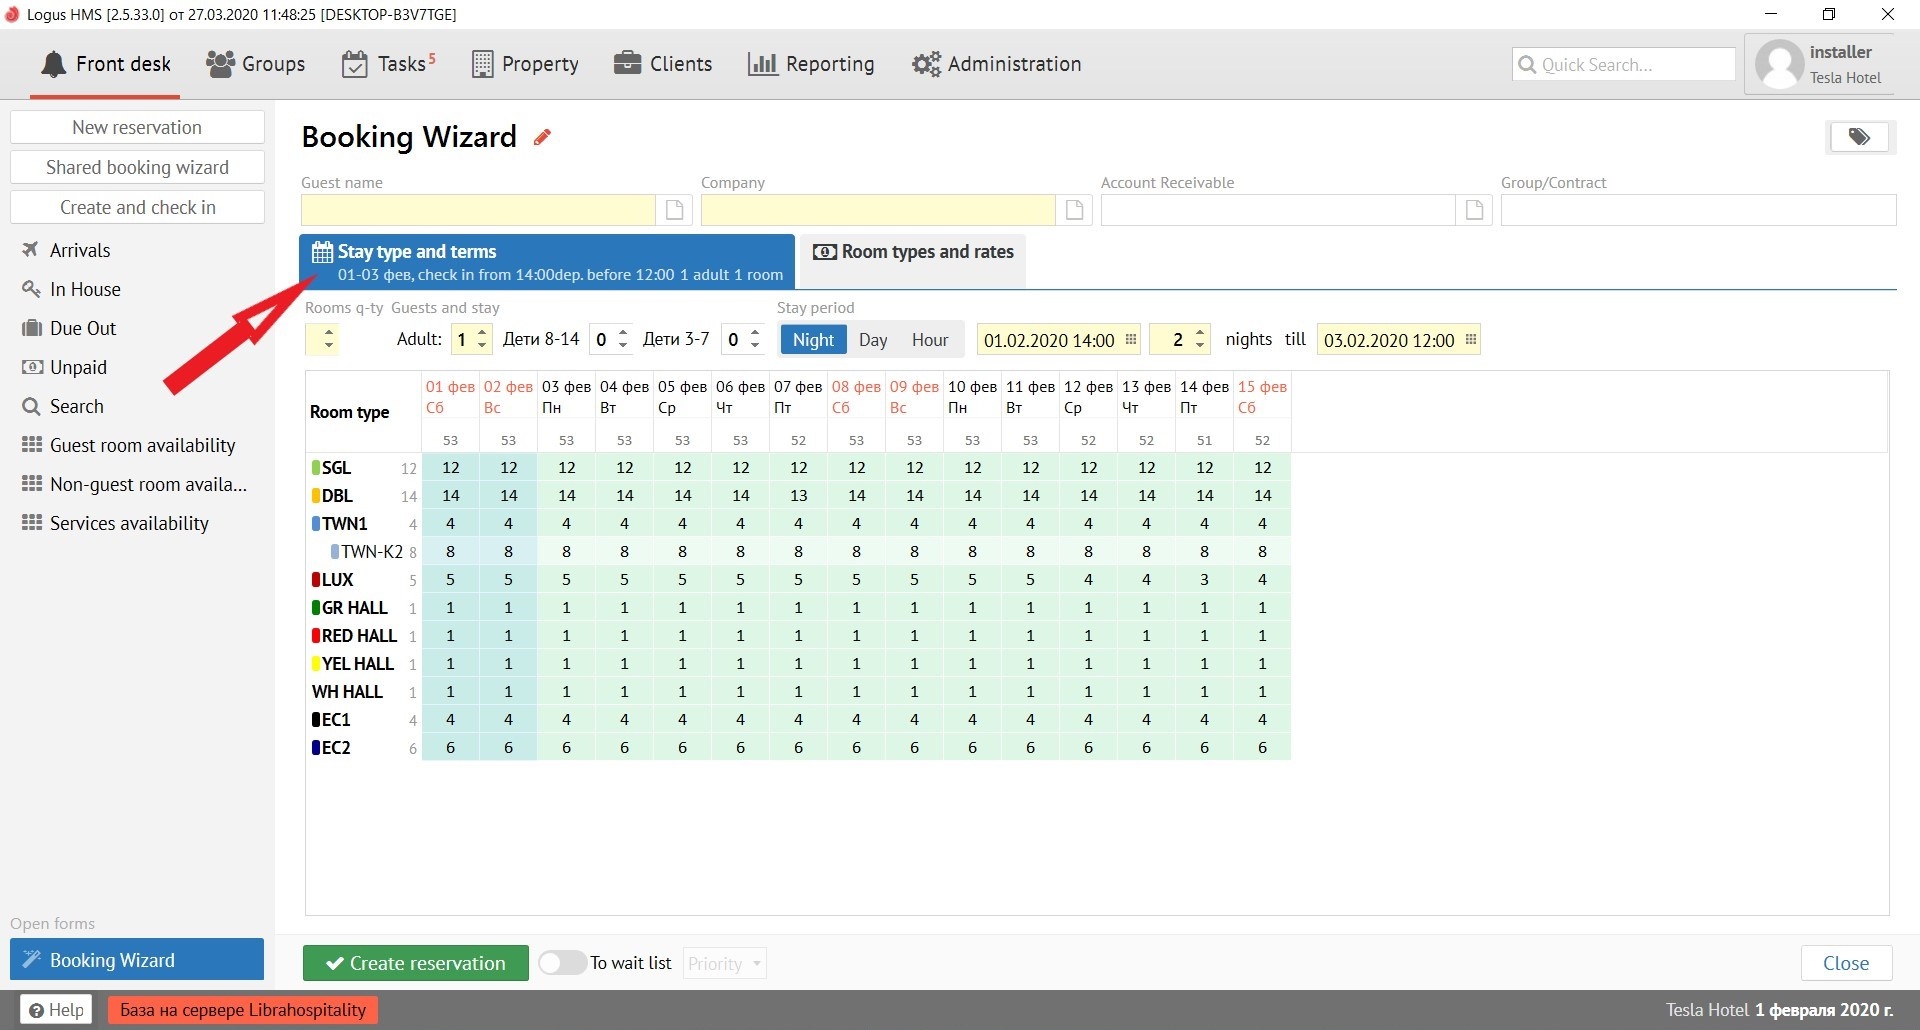Open Guest room availability in sidebar
This screenshot has width=1920, height=1030.
pos(142,445)
